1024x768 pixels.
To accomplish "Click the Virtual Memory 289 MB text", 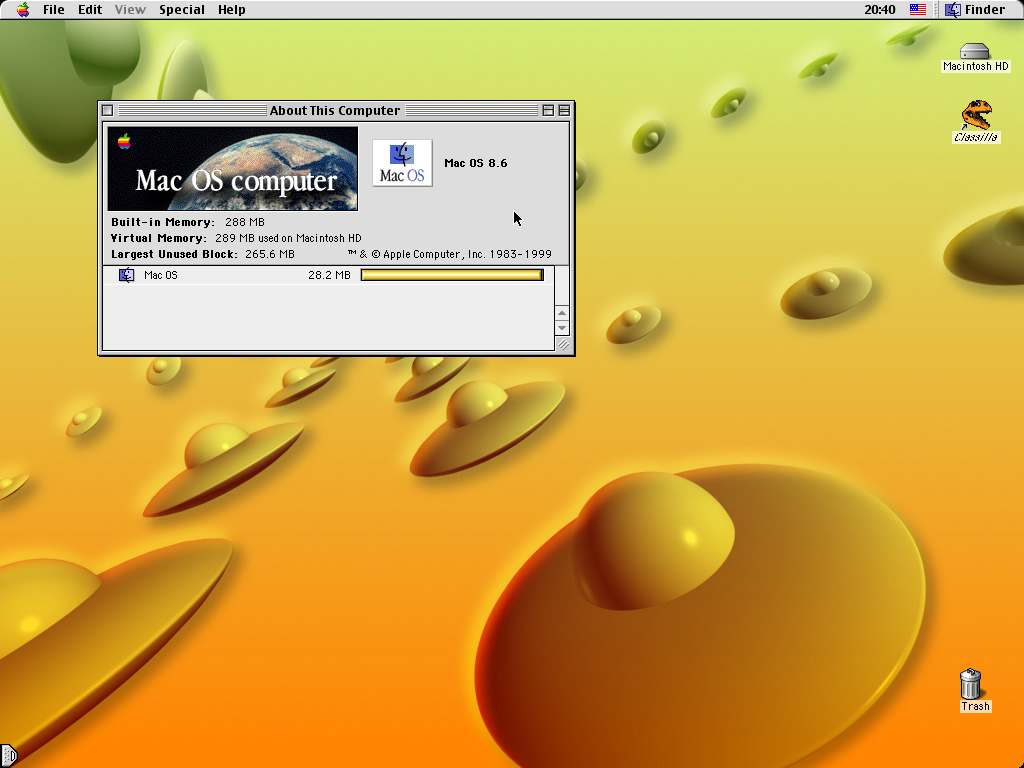I will click(x=288, y=238).
